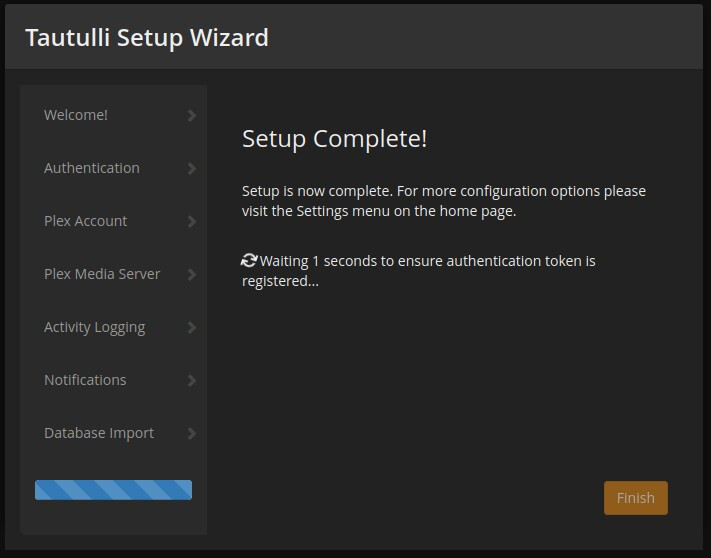Click the Setup Complete! heading
The width and height of the screenshot is (711, 558).
click(334, 139)
